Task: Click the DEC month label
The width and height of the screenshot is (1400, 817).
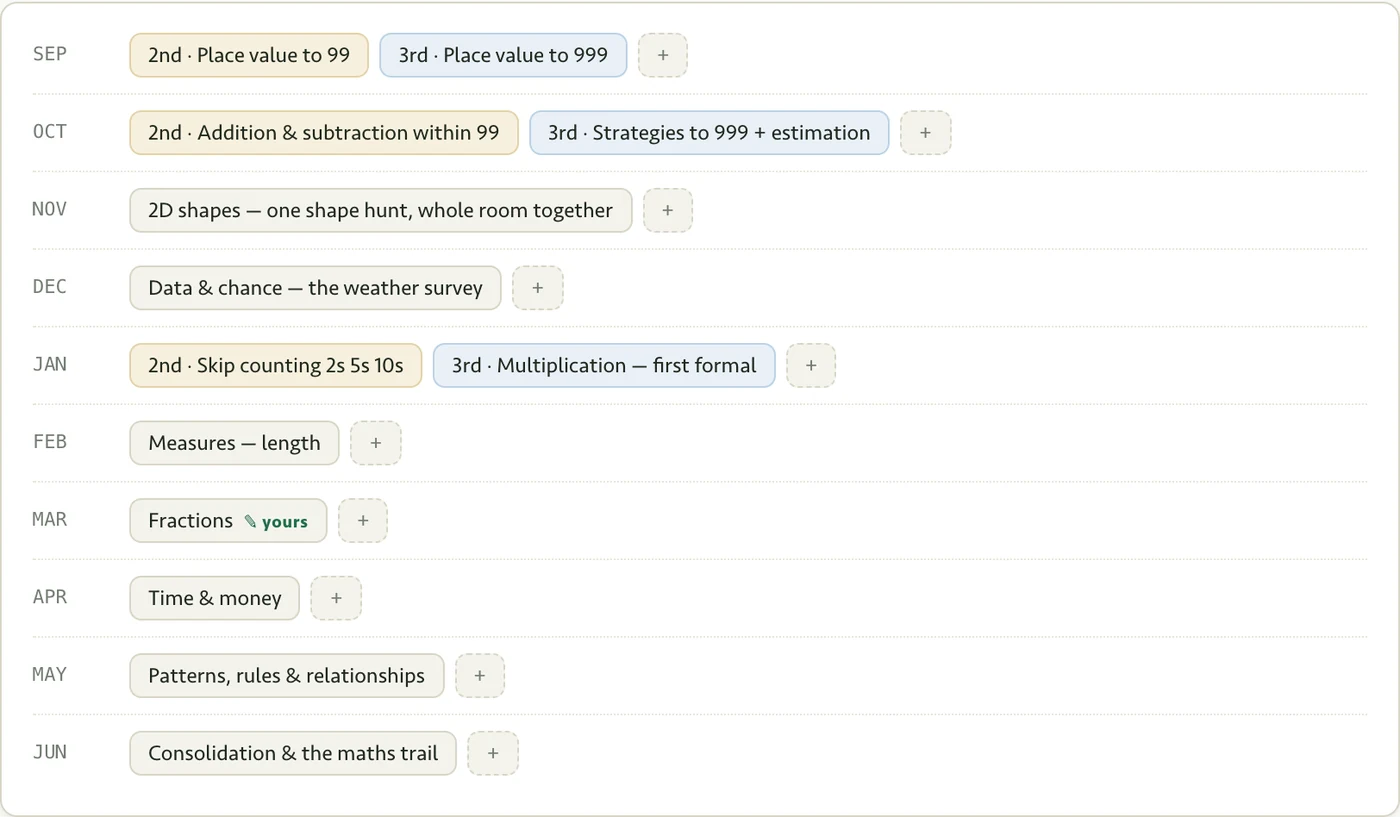Action: click(x=50, y=287)
